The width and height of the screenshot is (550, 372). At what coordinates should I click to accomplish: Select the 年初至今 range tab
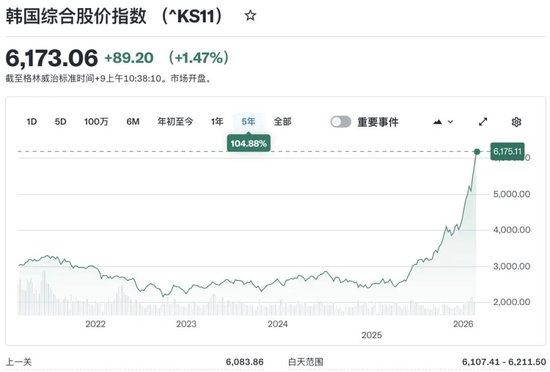point(175,122)
